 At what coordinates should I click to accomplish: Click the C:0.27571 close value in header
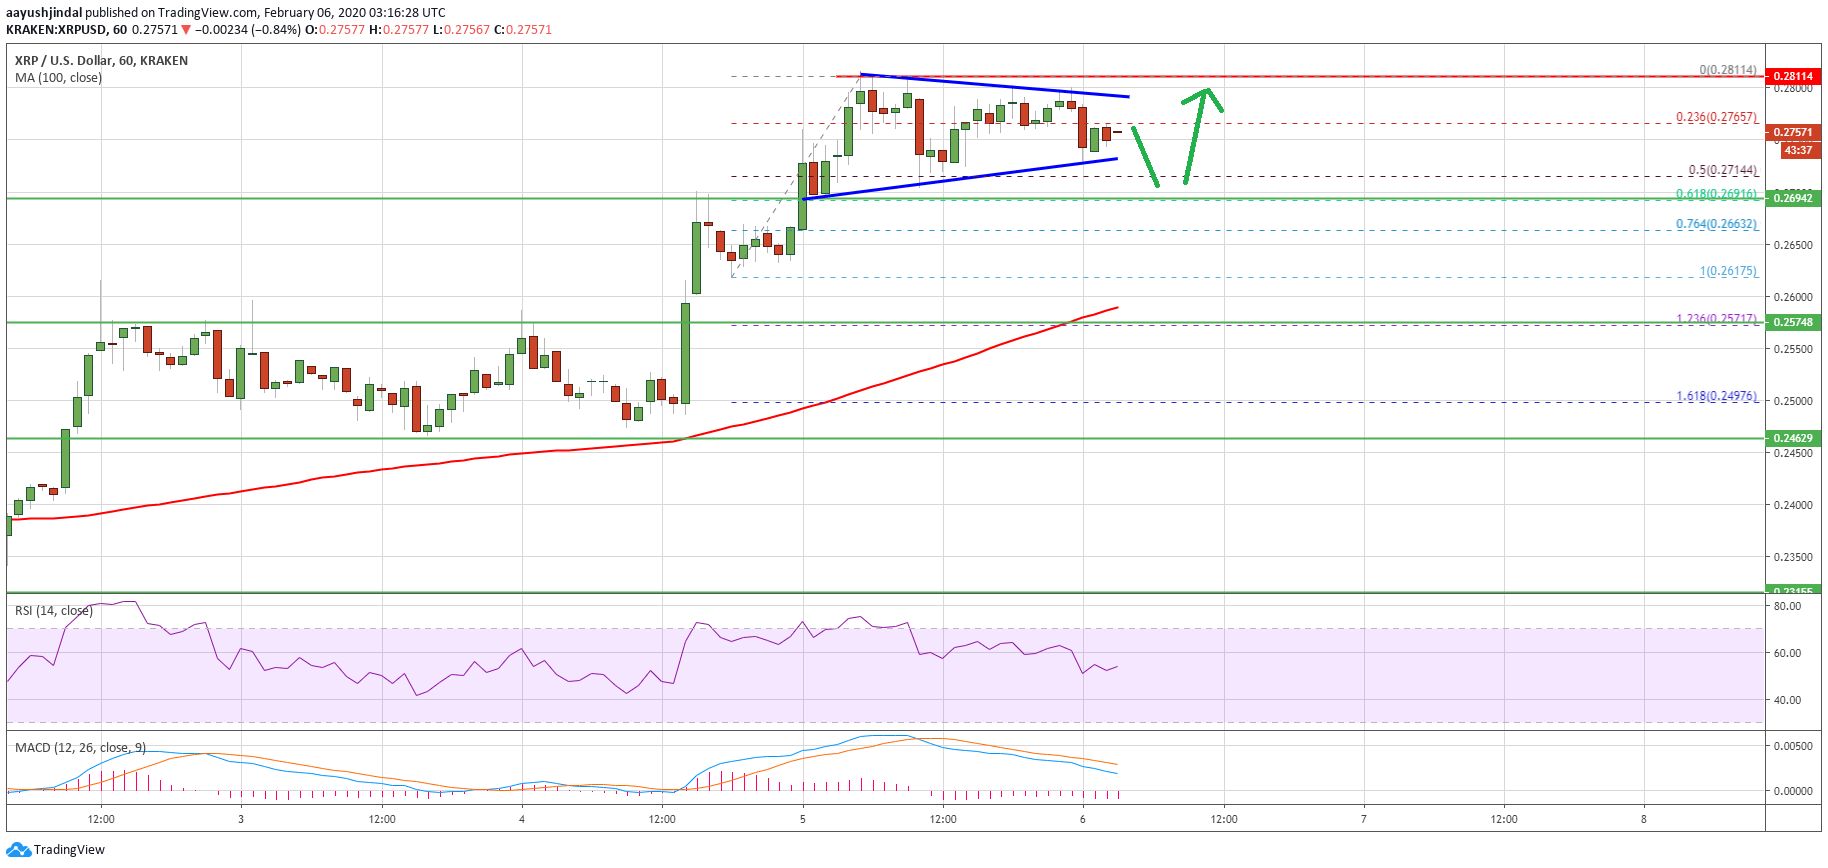point(522,30)
